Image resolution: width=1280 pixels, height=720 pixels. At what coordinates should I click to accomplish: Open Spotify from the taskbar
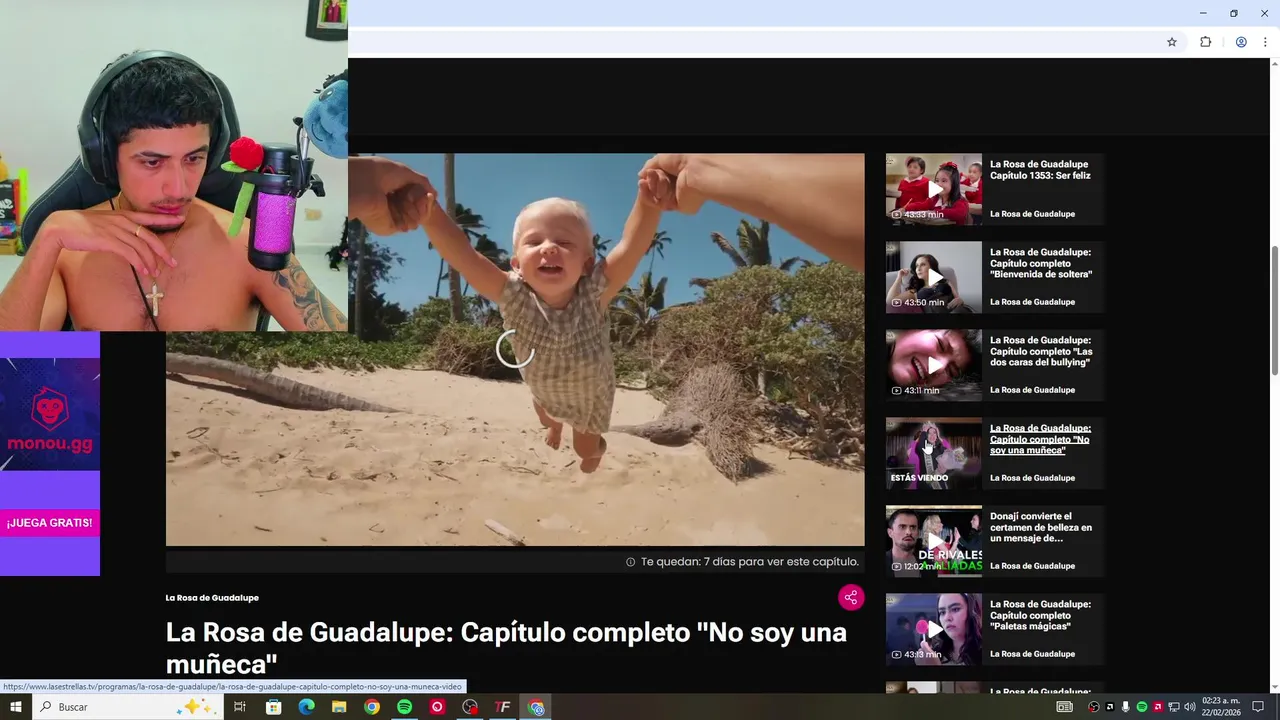[404, 707]
